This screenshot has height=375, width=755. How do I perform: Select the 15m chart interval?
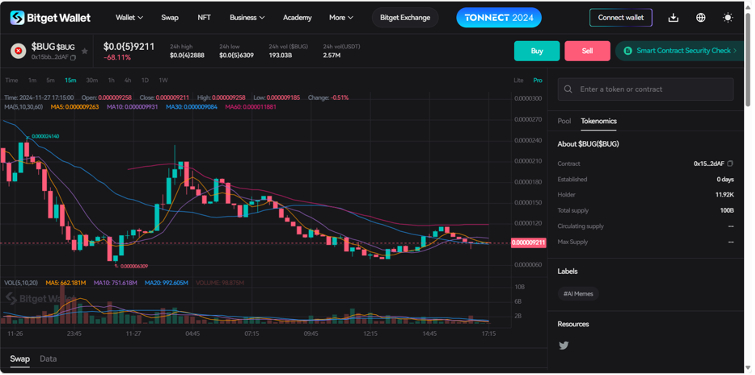(x=70, y=80)
